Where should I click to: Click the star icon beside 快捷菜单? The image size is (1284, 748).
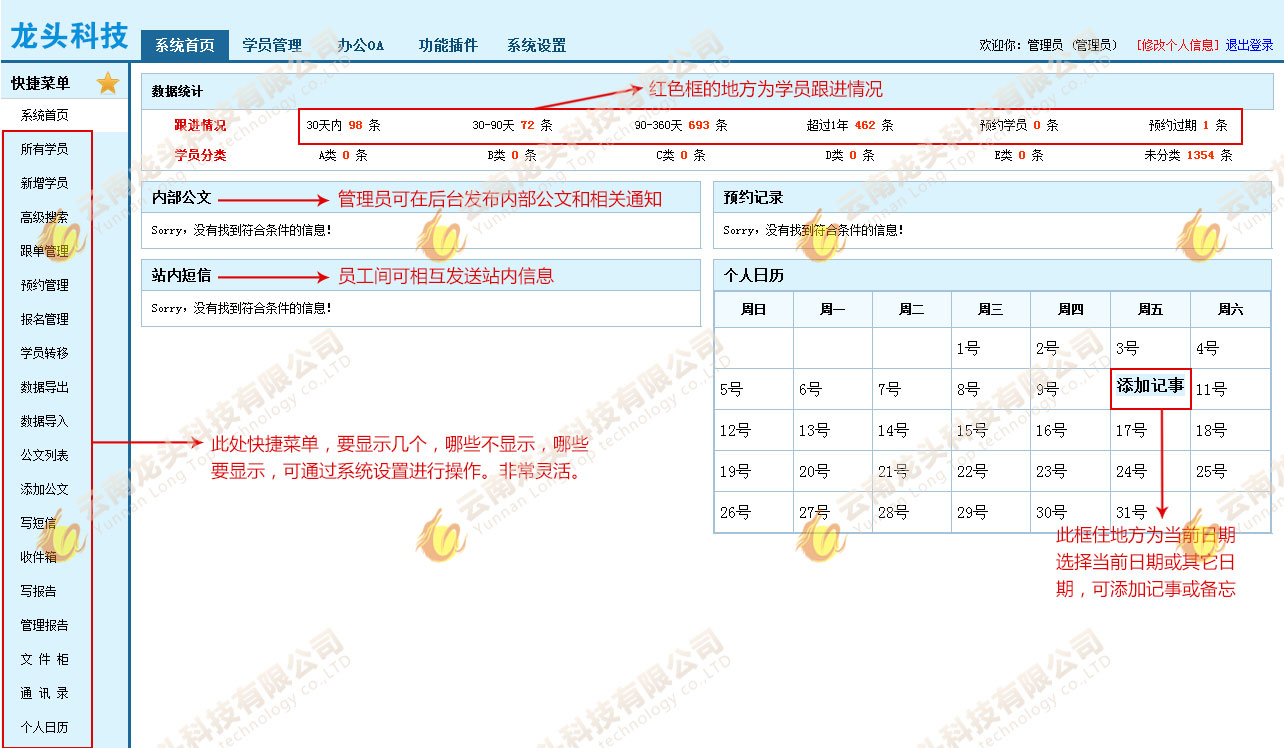[x=108, y=83]
